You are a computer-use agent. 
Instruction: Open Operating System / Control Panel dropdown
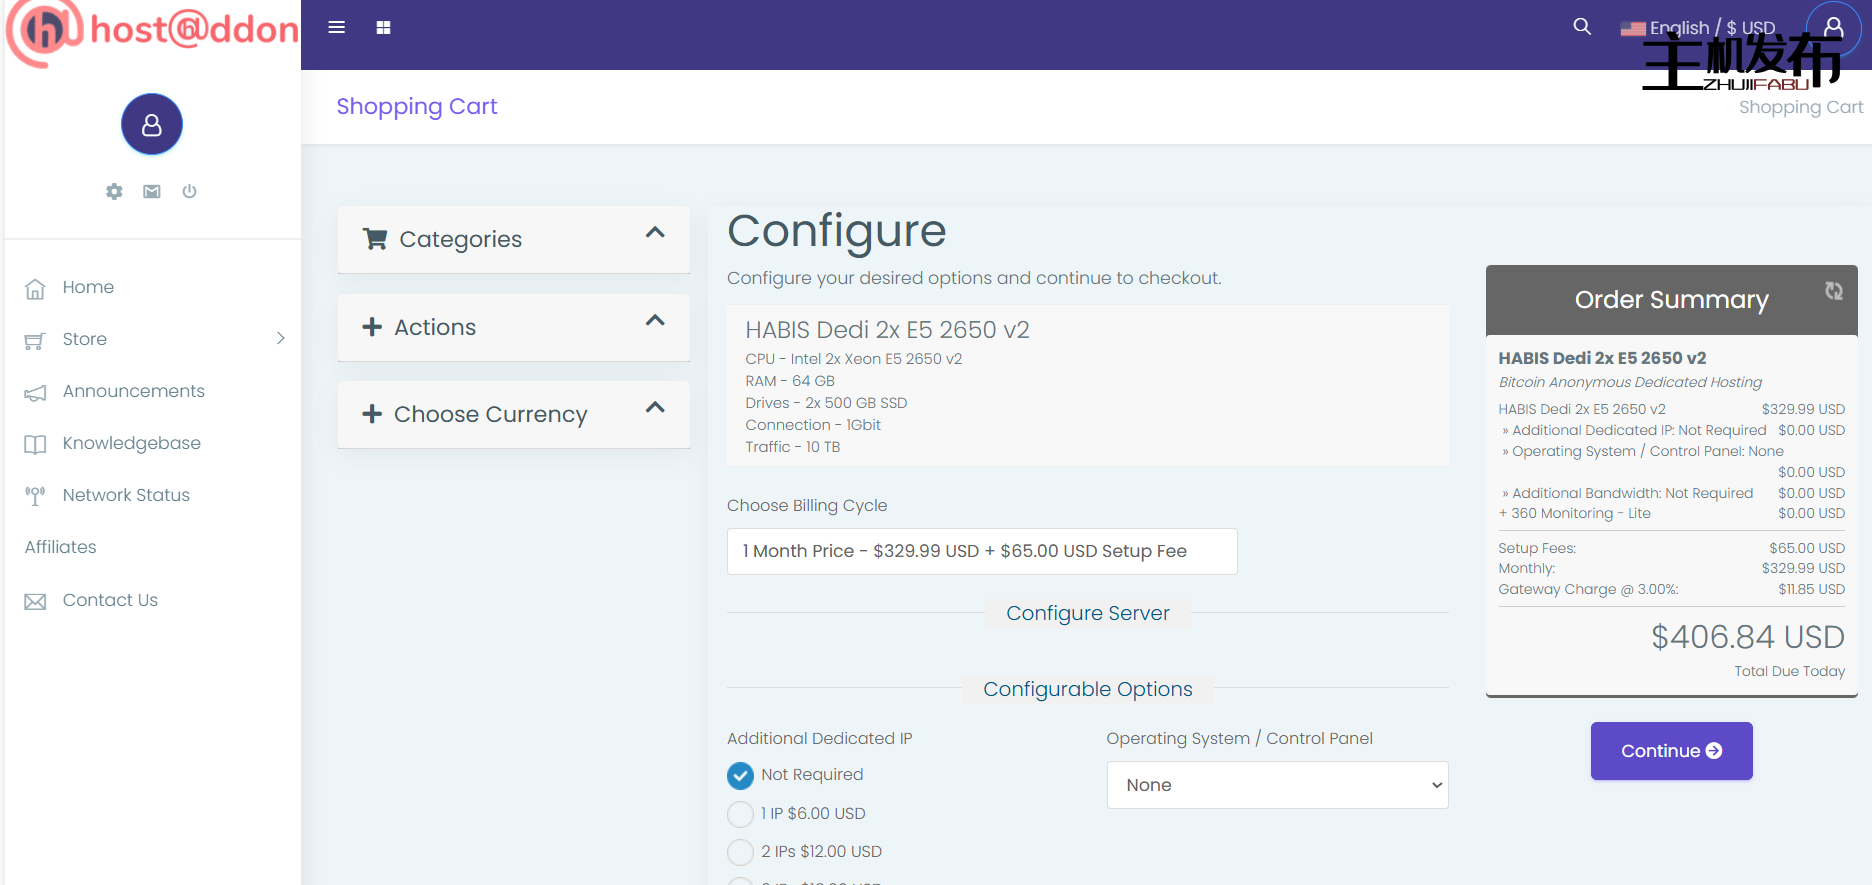[1277, 785]
